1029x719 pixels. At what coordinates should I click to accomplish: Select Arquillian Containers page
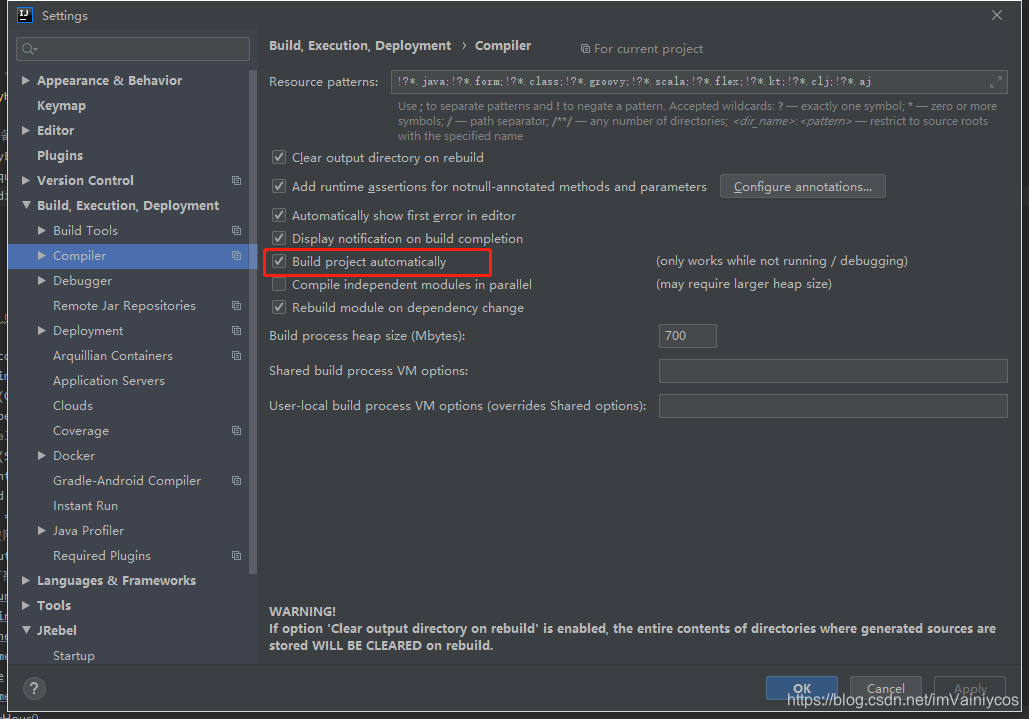click(x=113, y=356)
